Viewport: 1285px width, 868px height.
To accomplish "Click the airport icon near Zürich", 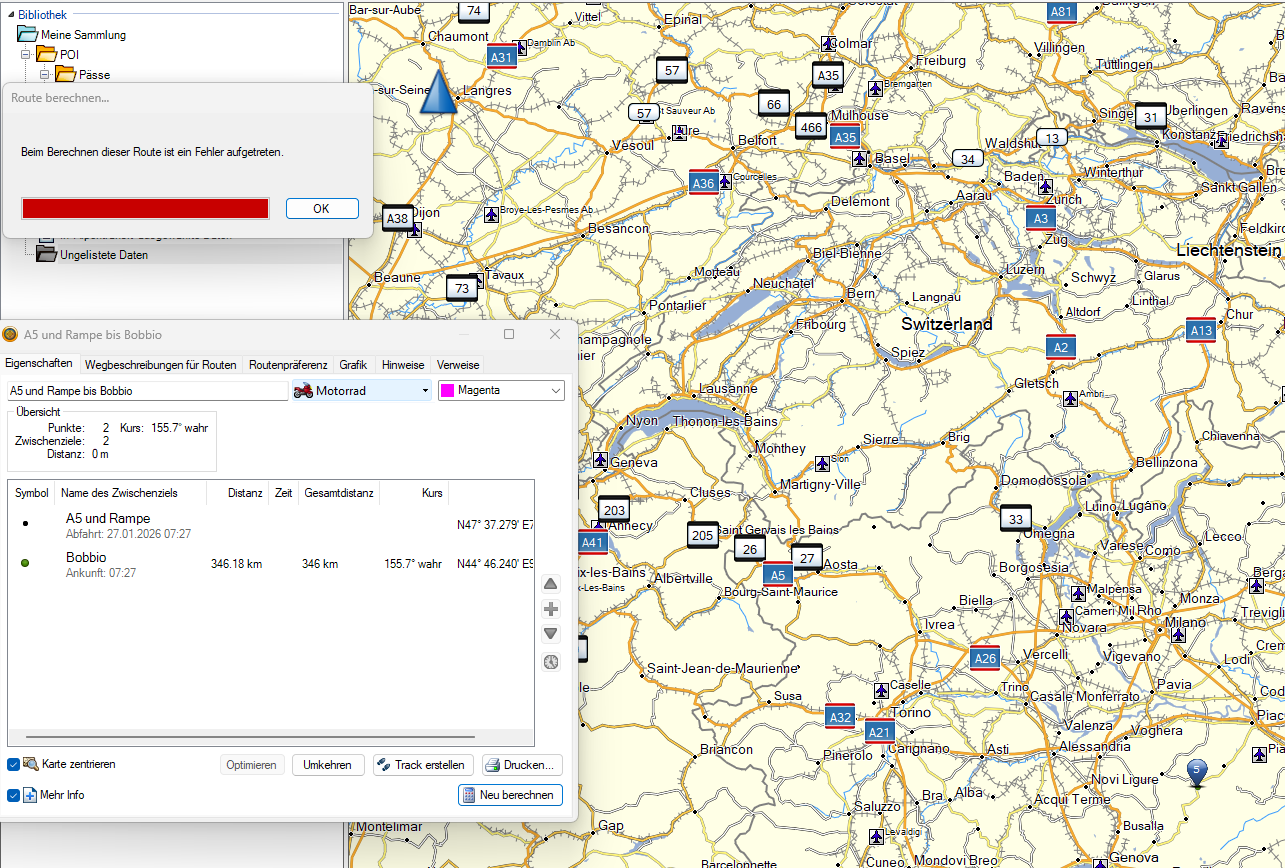I will 1045,186.
